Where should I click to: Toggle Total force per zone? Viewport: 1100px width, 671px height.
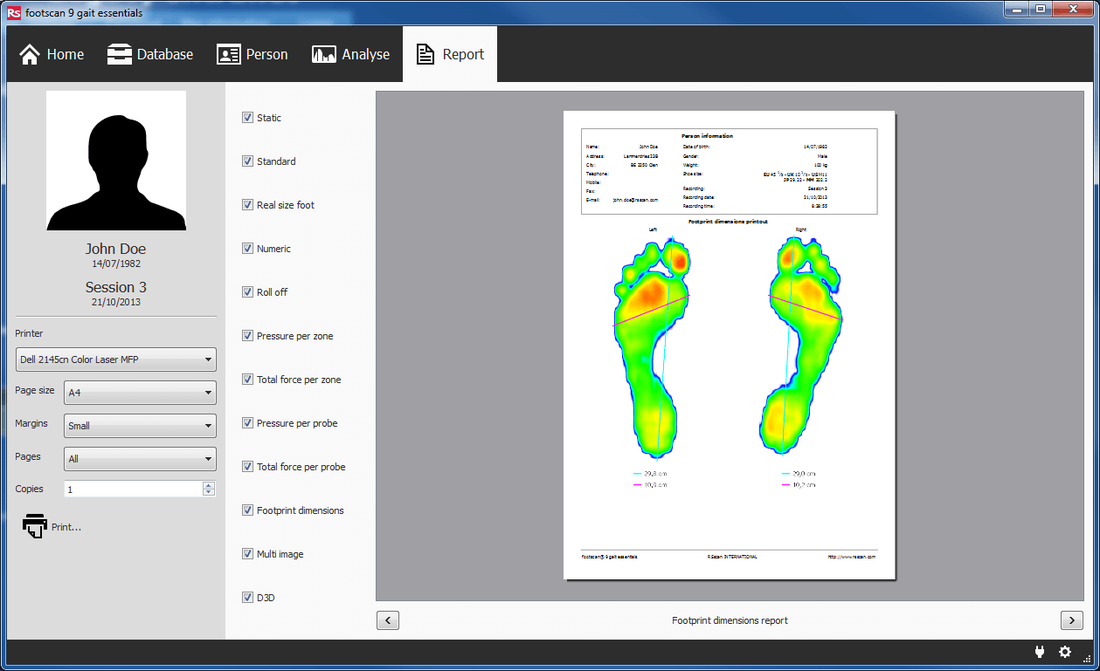(x=247, y=379)
